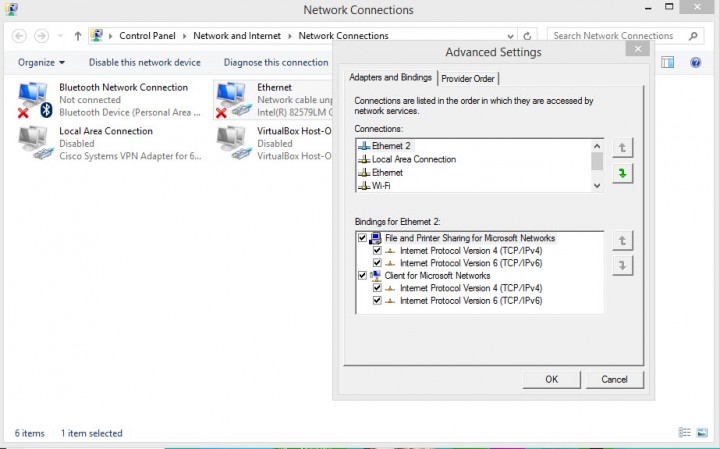Viewport: 720px width, 449px height.
Task: Select the VirtualBox Host-Only adapter icon
Action: 234,143
